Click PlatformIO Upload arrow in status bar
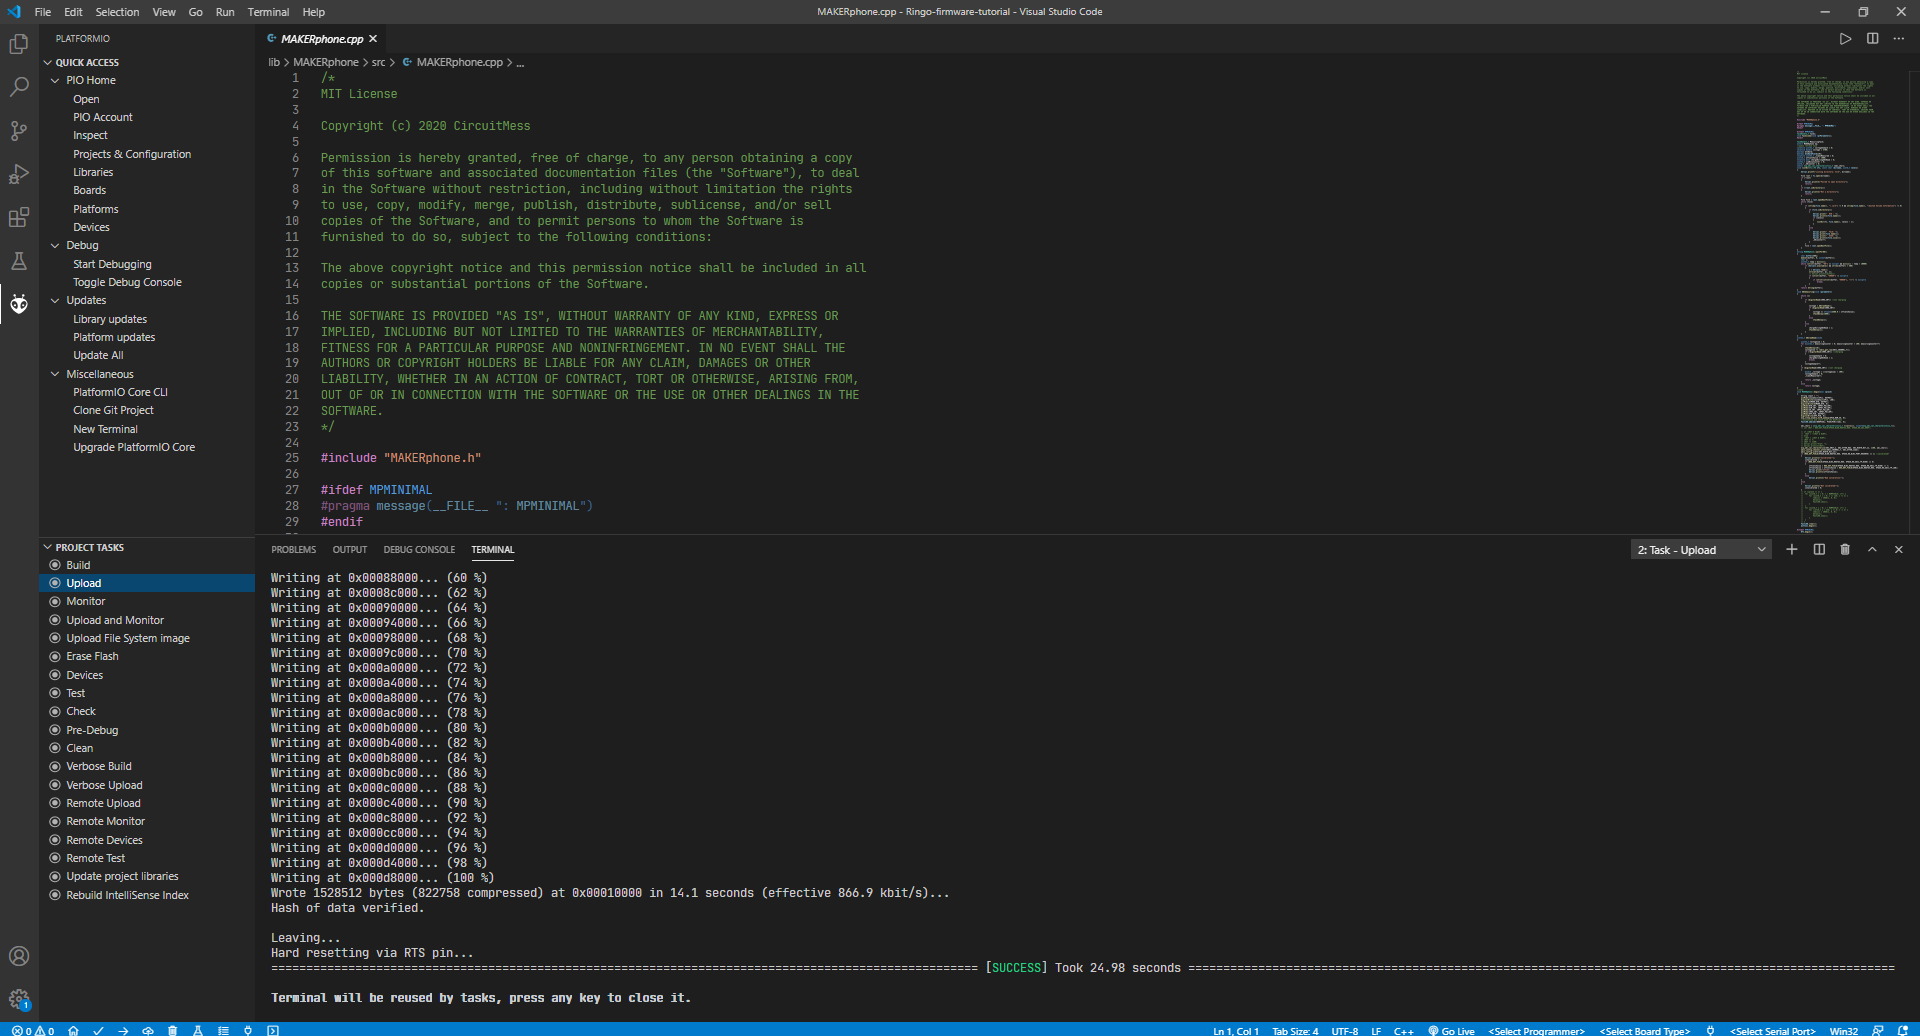The image size is (1920, 1036). point(123,1030)
